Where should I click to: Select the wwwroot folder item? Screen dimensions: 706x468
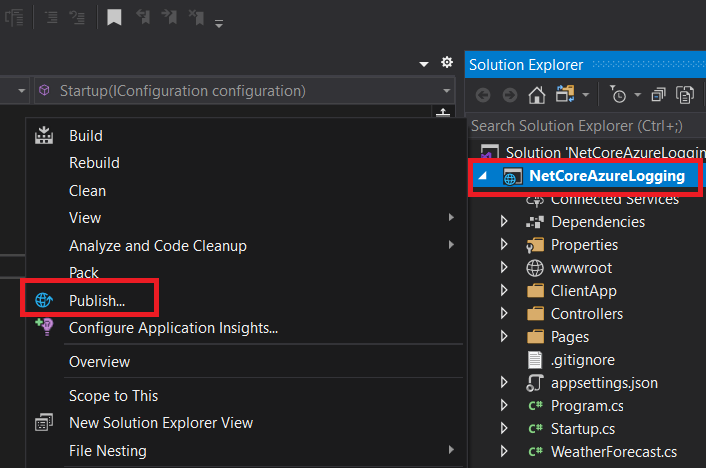[x=581, y=268]
